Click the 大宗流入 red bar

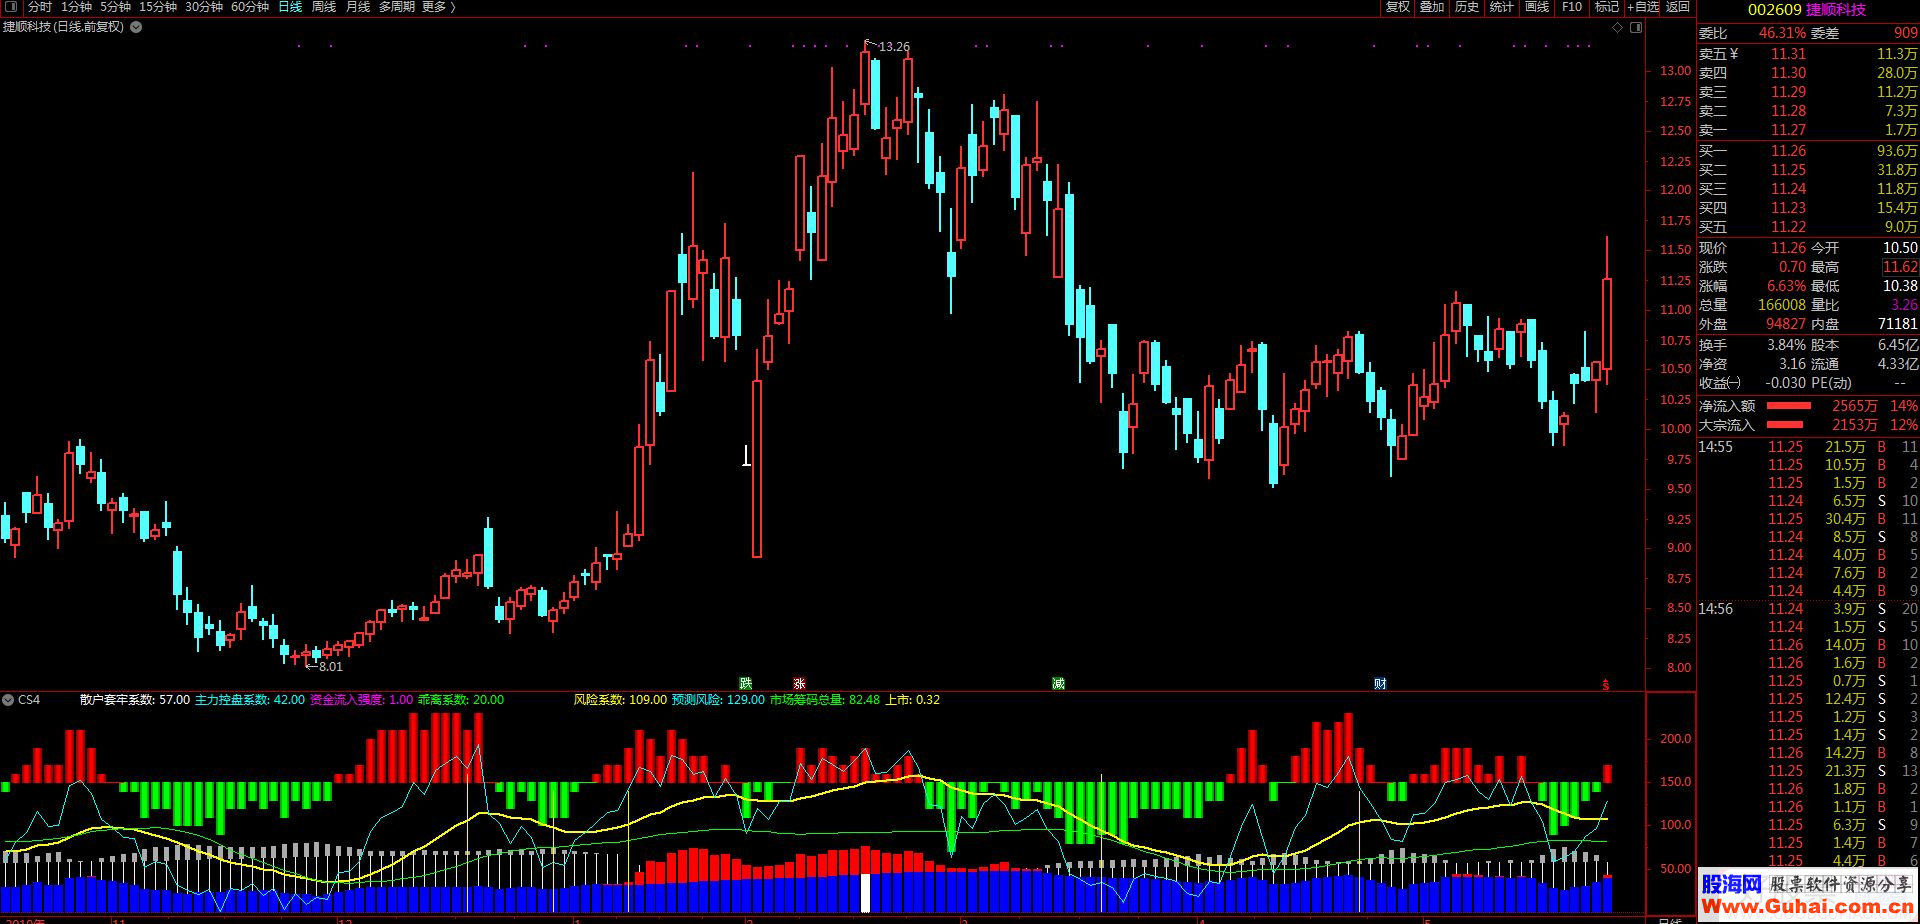[1786, 425]
